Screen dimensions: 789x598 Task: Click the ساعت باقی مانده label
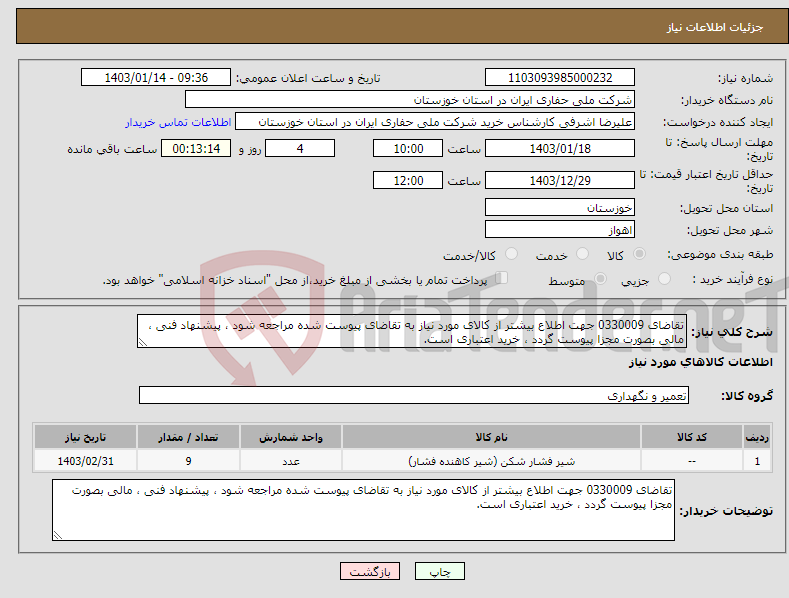coord(112,149)
